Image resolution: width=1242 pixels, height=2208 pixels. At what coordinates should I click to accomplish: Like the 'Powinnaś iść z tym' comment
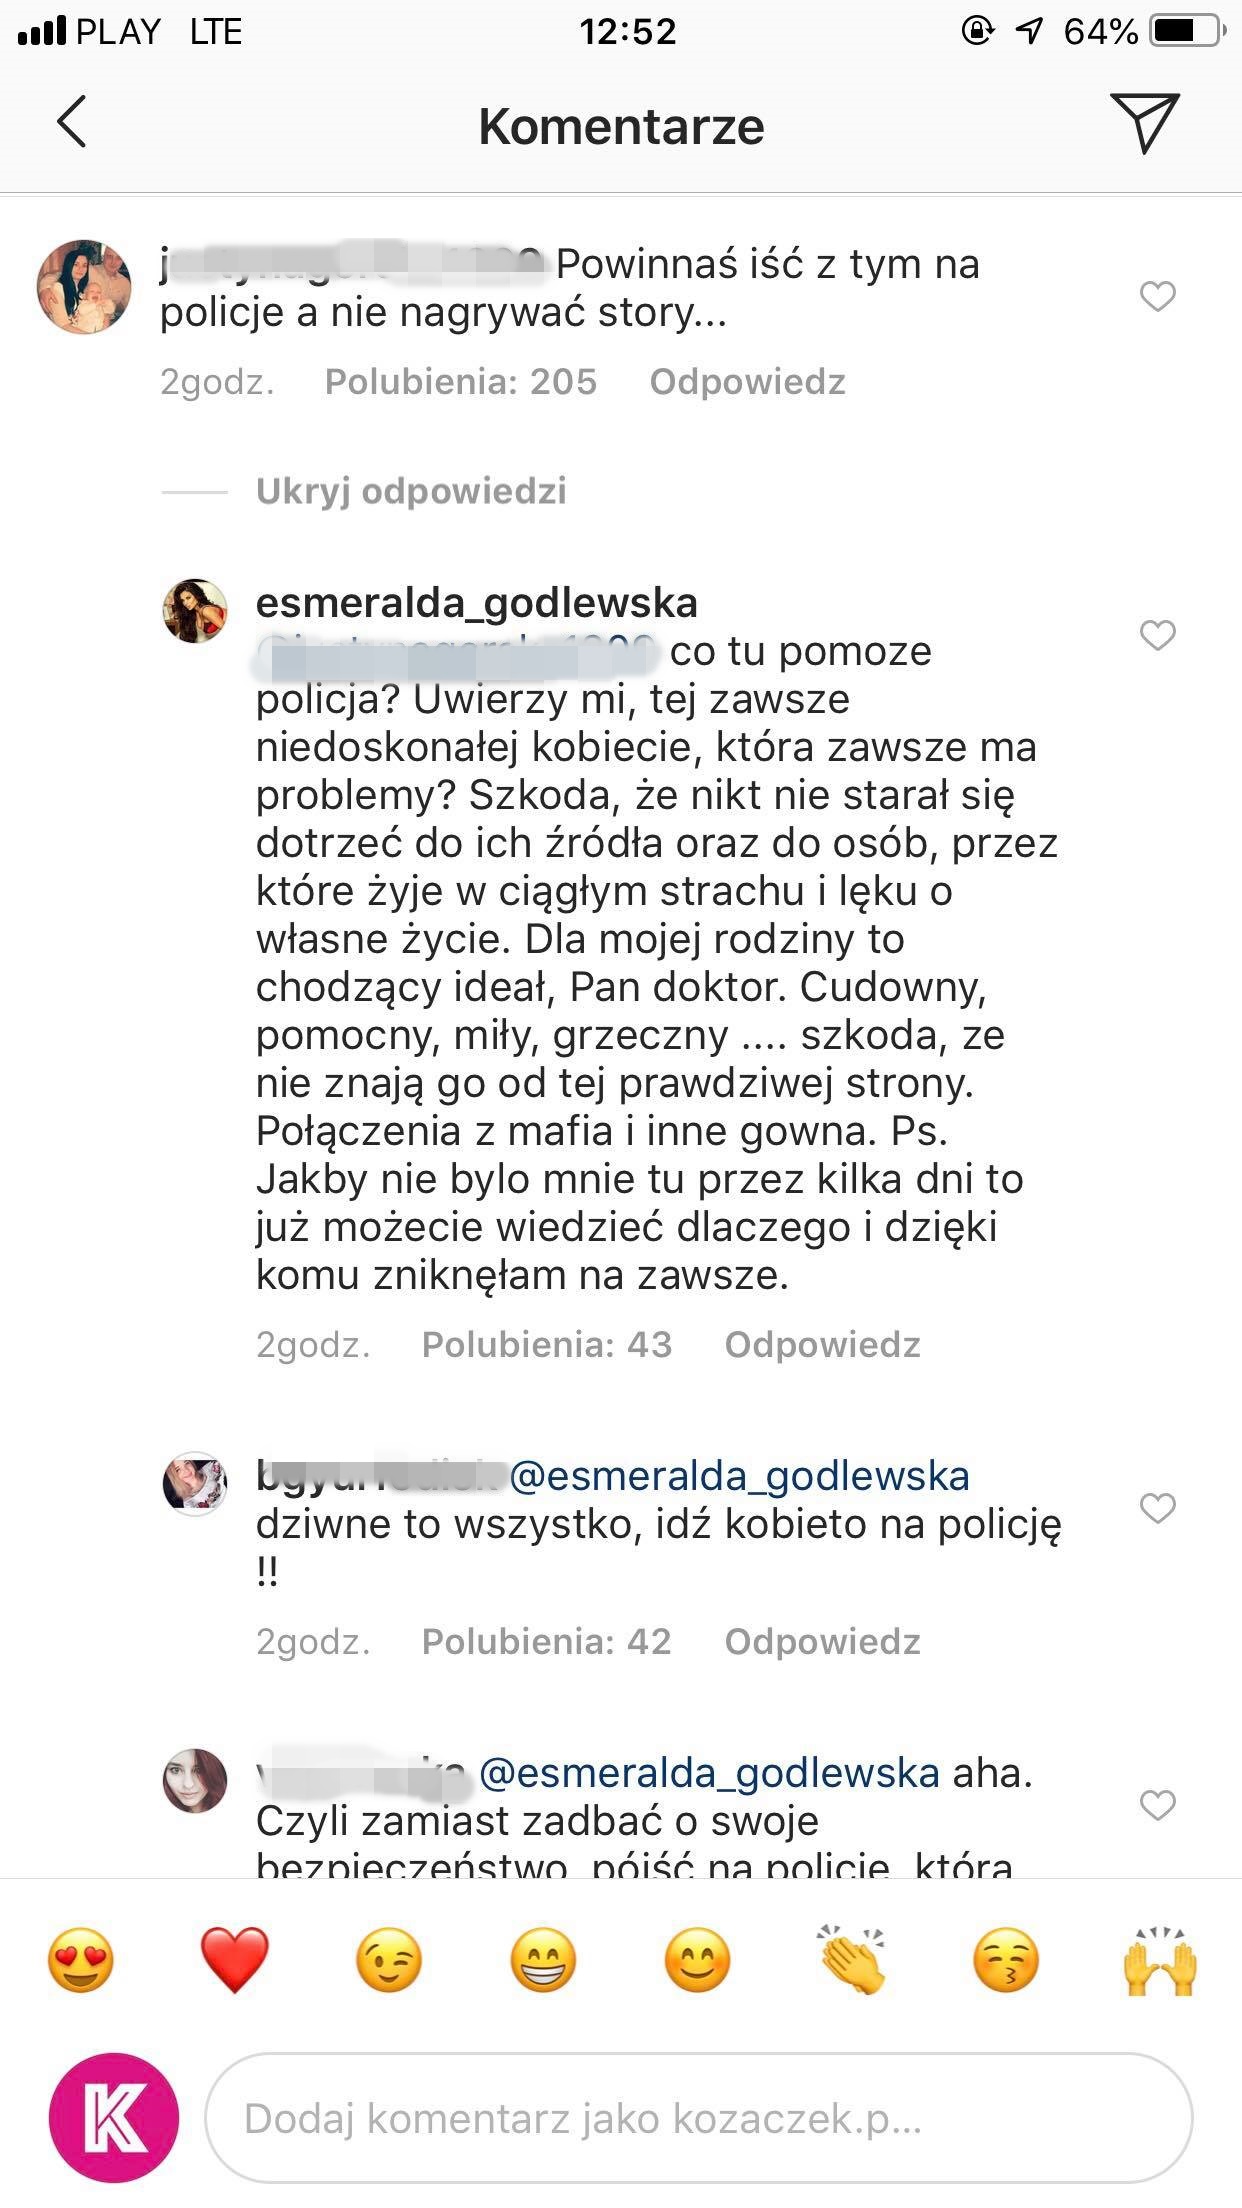pos(1158,296)
